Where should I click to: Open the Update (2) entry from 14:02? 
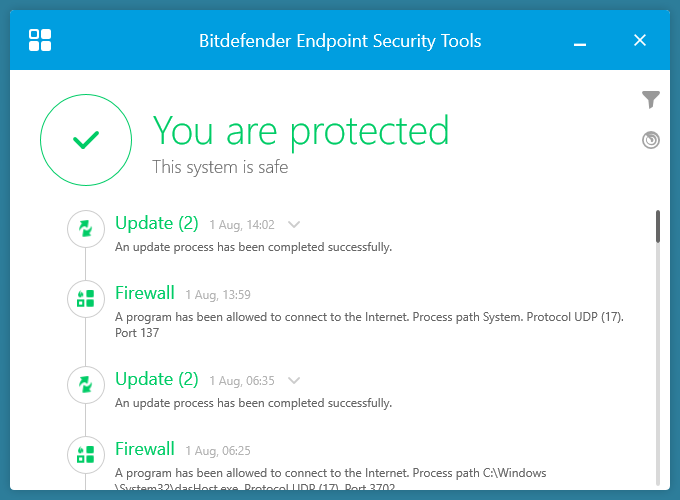coord(157,223)
